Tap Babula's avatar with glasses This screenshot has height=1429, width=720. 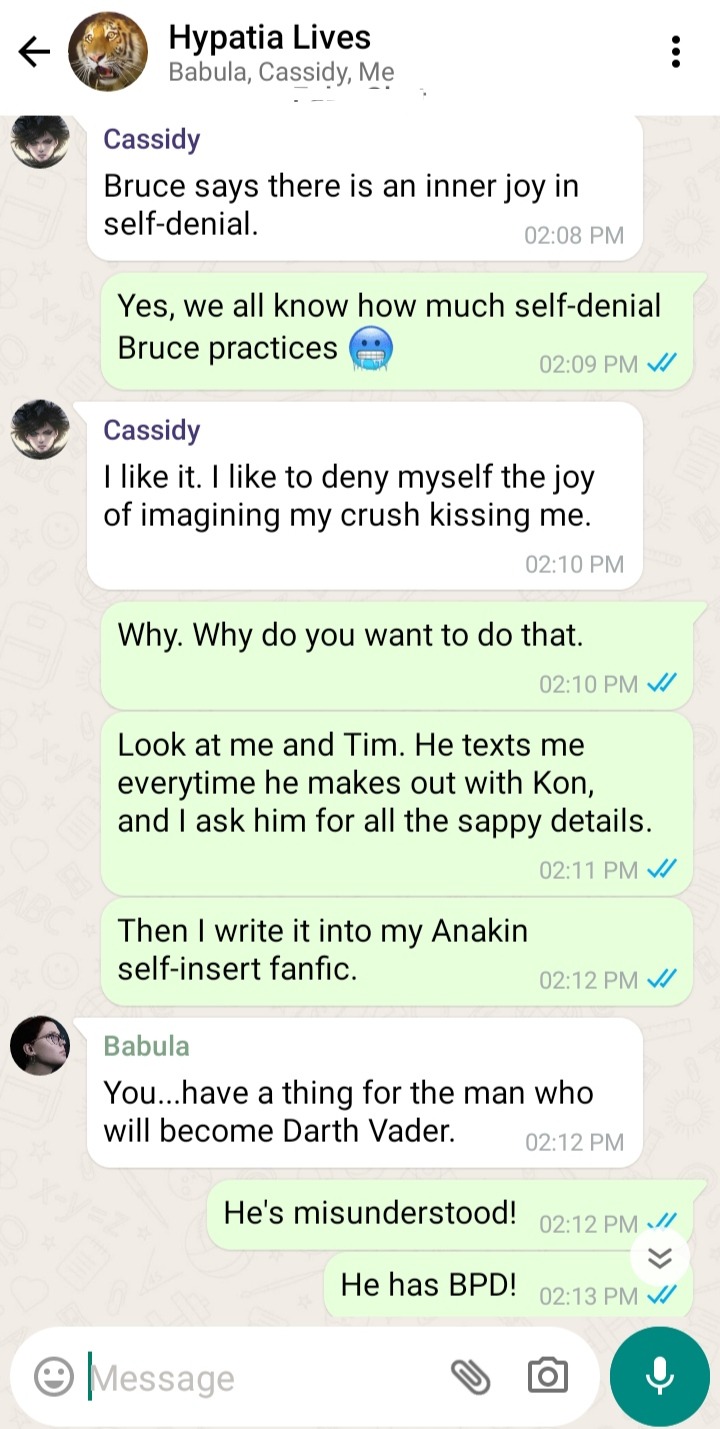coord(40,1046)
